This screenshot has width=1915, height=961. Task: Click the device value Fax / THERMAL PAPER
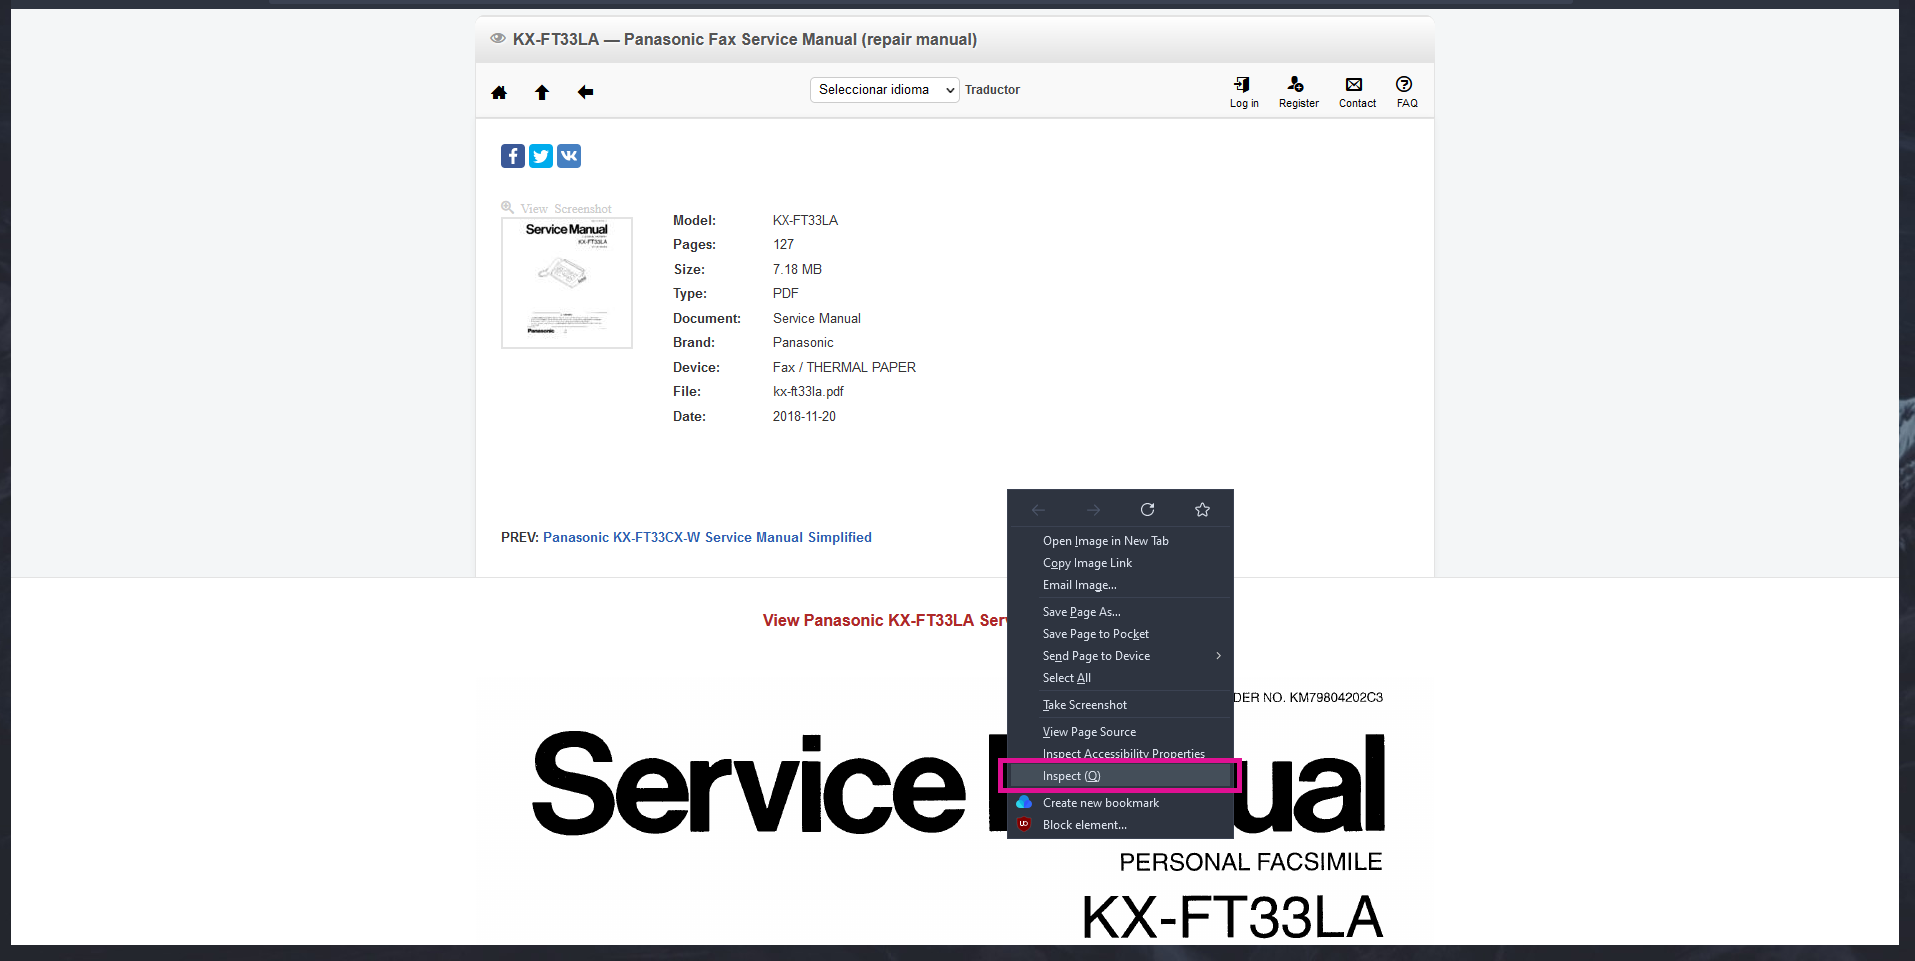(844, 367)
